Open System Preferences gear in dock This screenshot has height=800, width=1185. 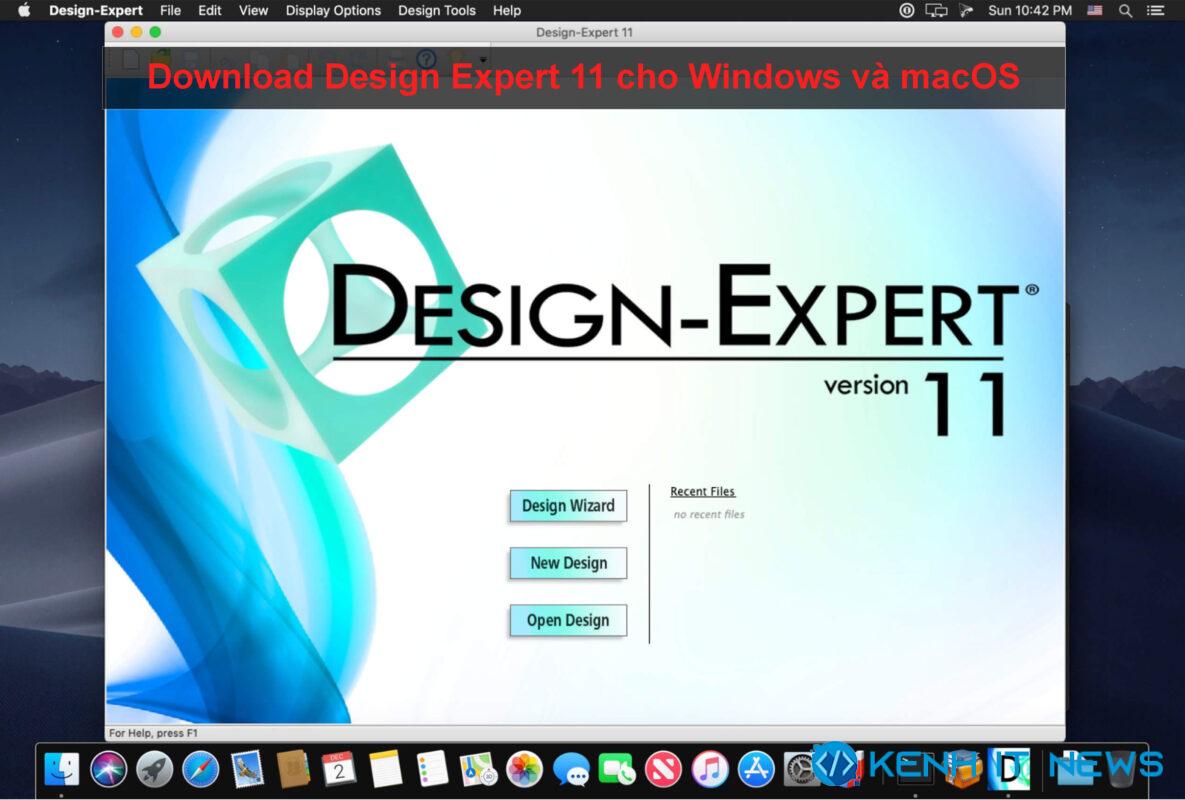click(x=800, y=769)
